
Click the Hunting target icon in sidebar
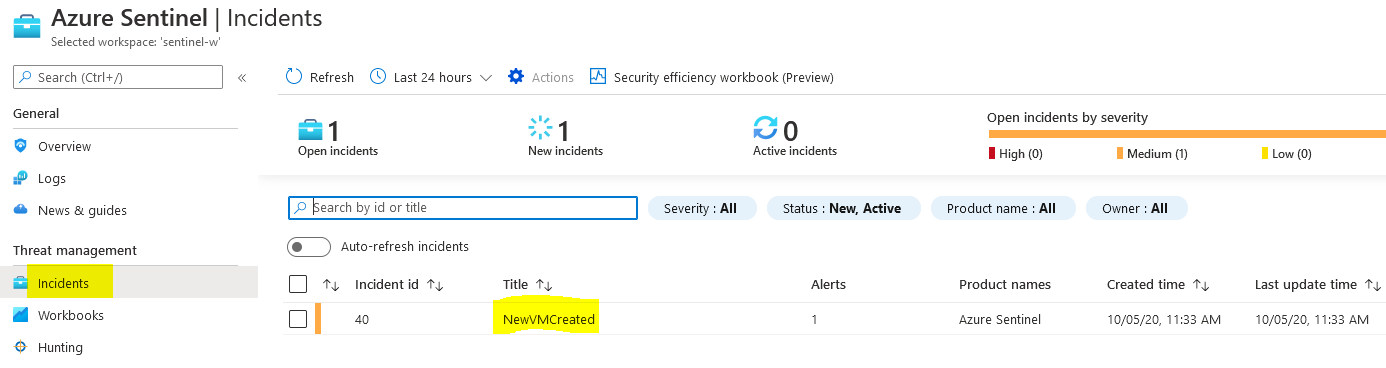pyautogui.click(x=21, y=347)
